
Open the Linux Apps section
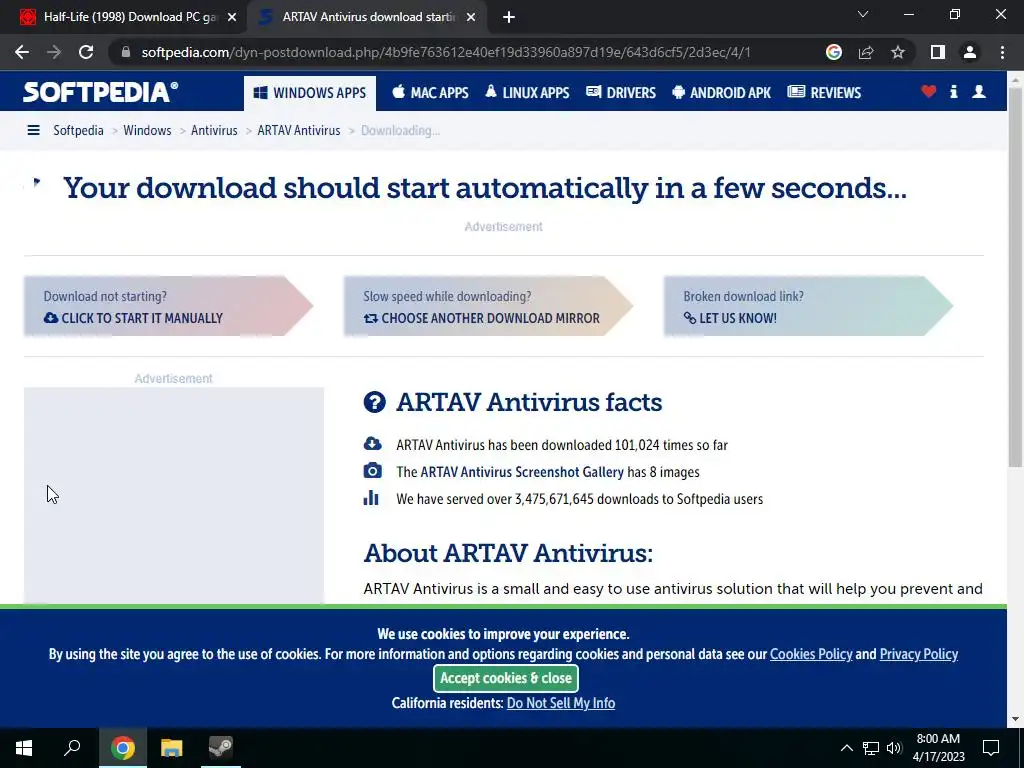(x=527, y=93)
